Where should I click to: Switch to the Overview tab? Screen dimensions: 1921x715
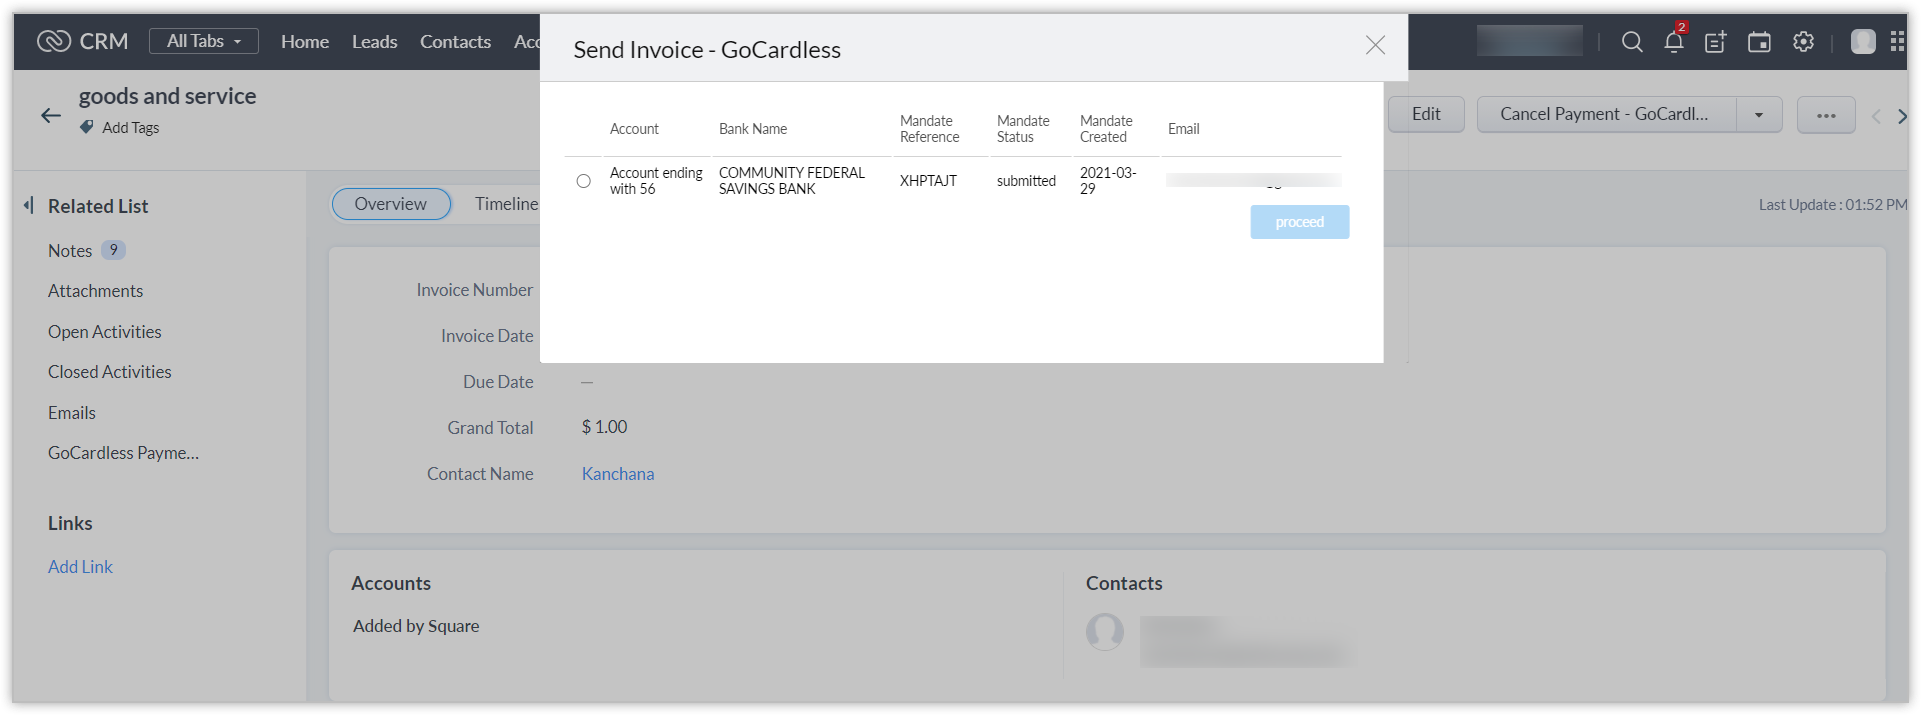tap(390, 204)
